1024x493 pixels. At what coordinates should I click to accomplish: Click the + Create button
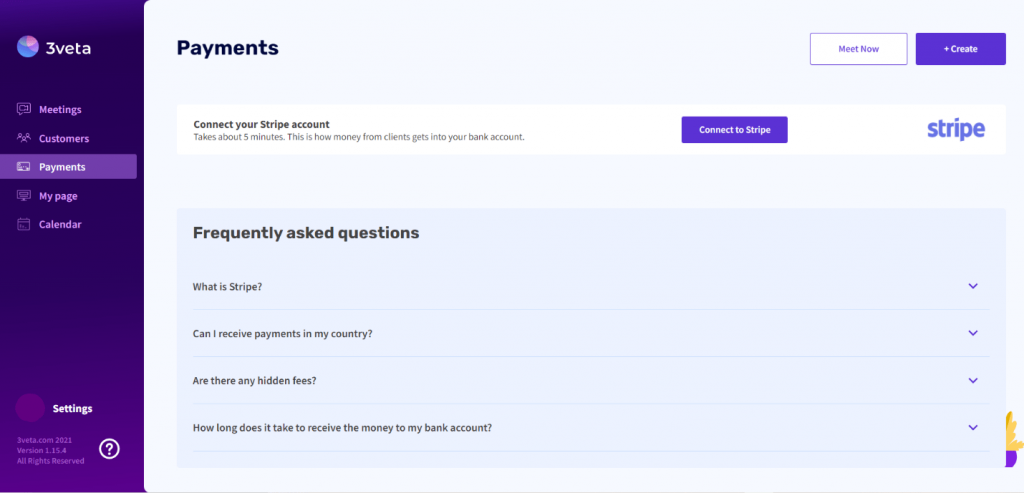click(961, 49)
